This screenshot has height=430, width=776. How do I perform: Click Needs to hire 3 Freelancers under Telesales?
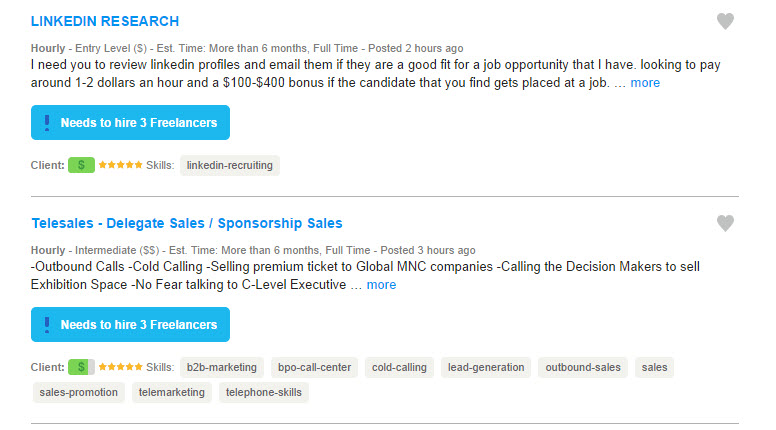click(130, 324)
